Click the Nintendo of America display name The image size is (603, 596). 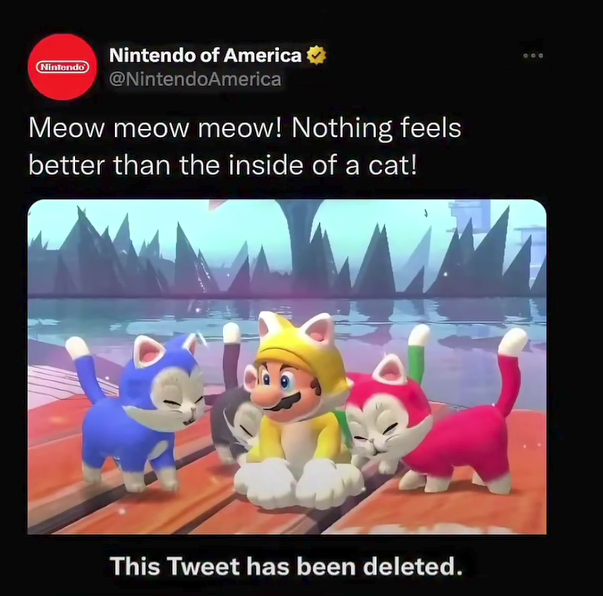[205, 55]
